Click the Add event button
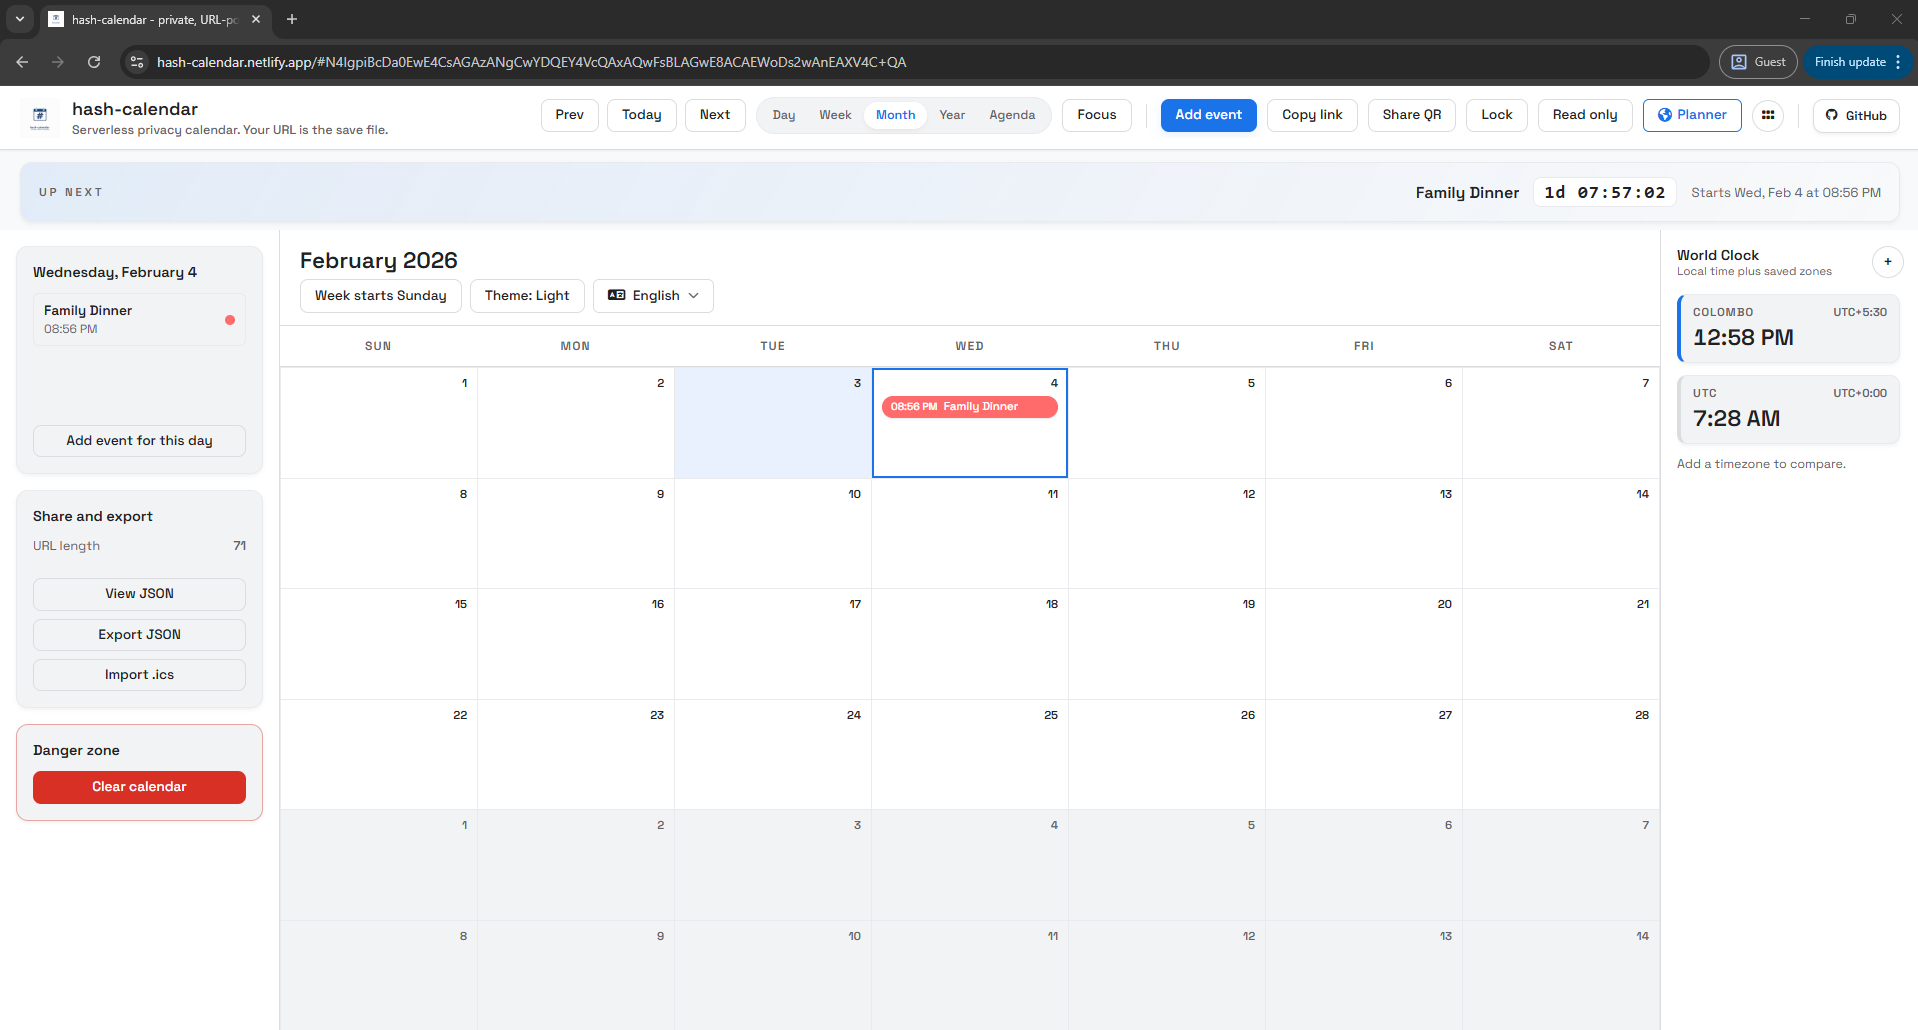The height and width of the screenshot is (1030, 1918). (x=1208, y=115)
